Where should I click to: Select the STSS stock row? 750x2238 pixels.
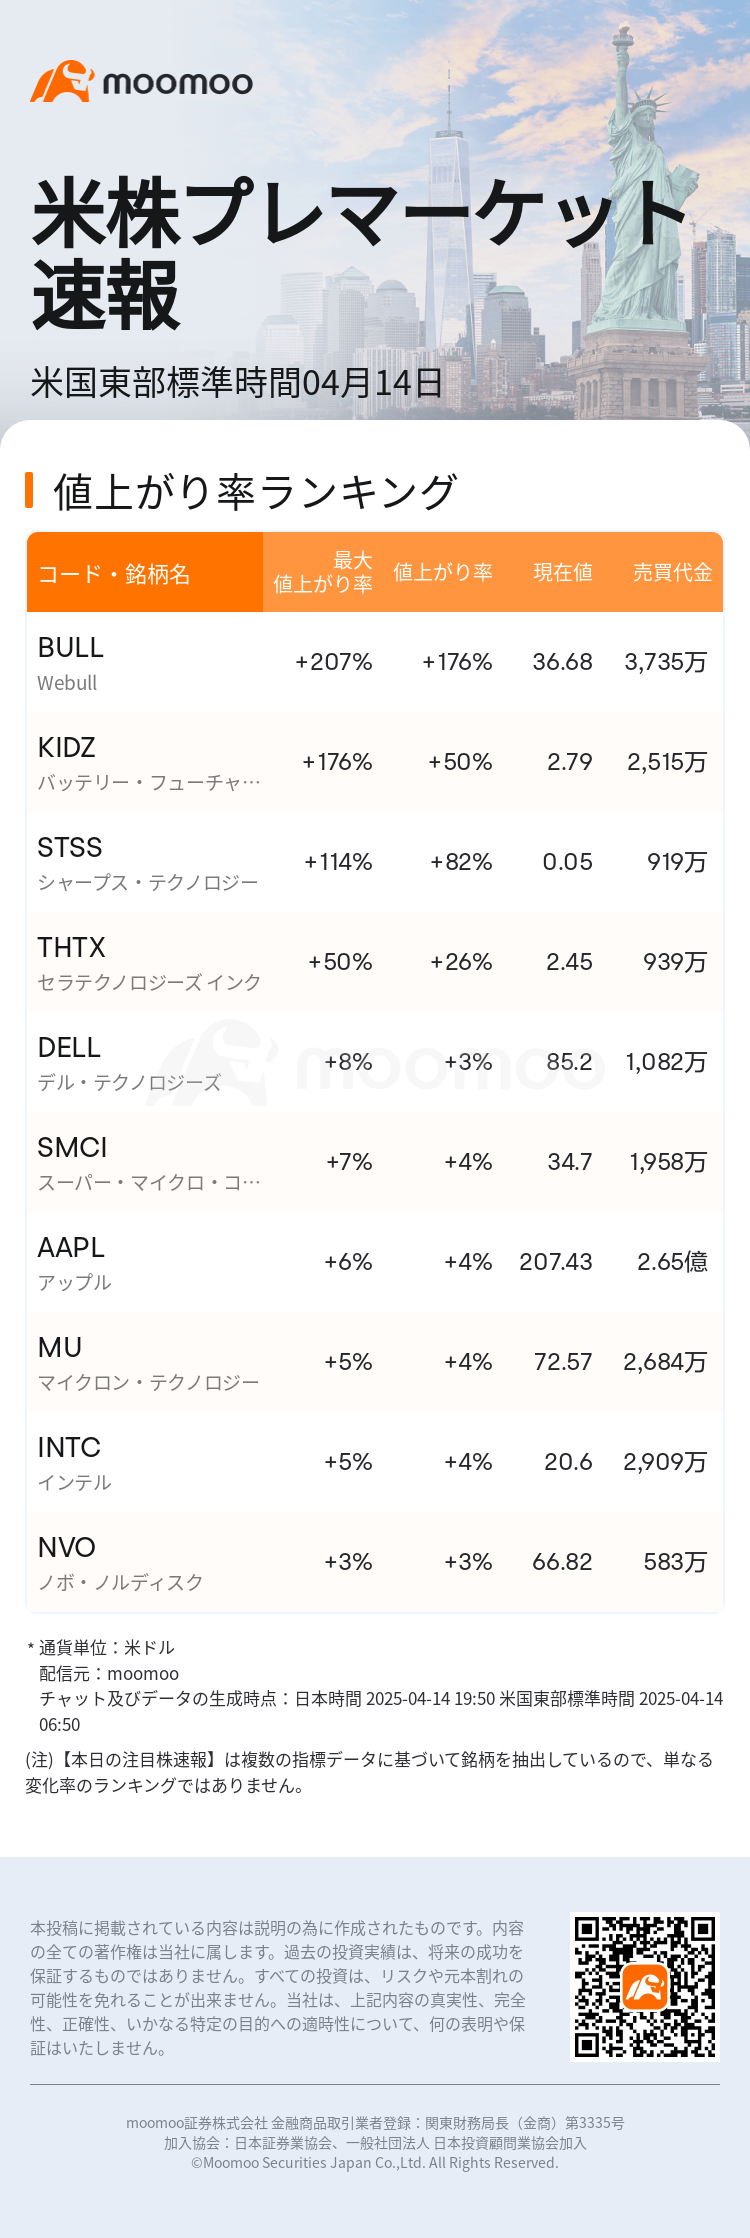click(x=374, y=862)
